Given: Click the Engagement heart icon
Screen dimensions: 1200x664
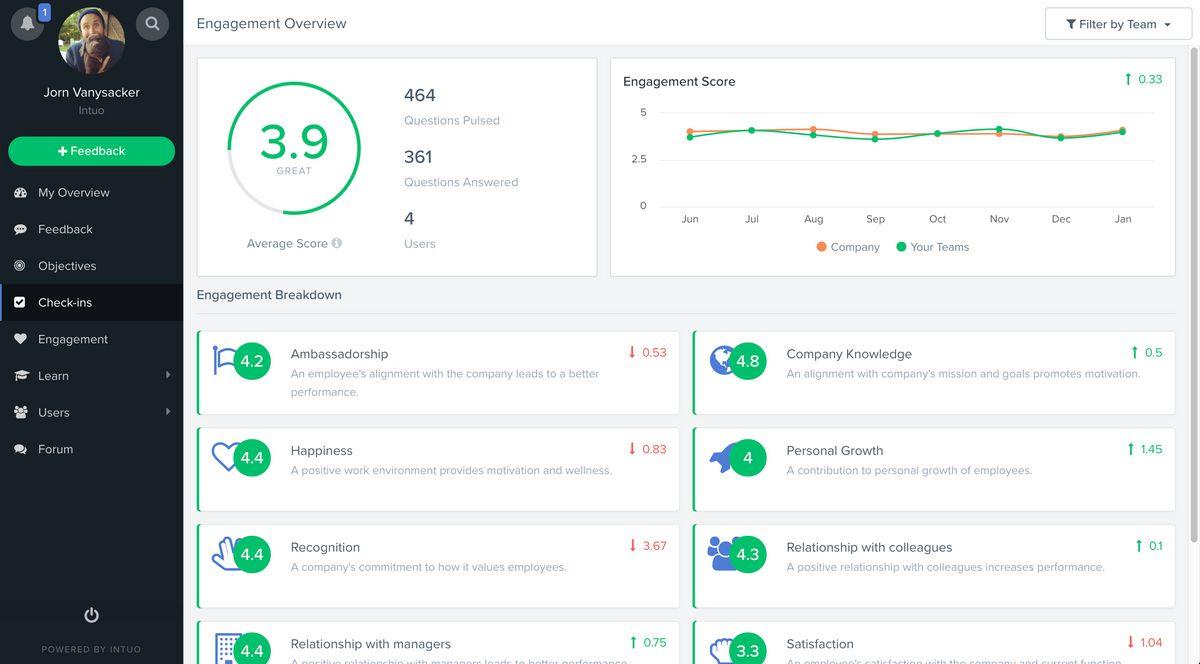Looking at the screenshot, I should click(20, 339).
